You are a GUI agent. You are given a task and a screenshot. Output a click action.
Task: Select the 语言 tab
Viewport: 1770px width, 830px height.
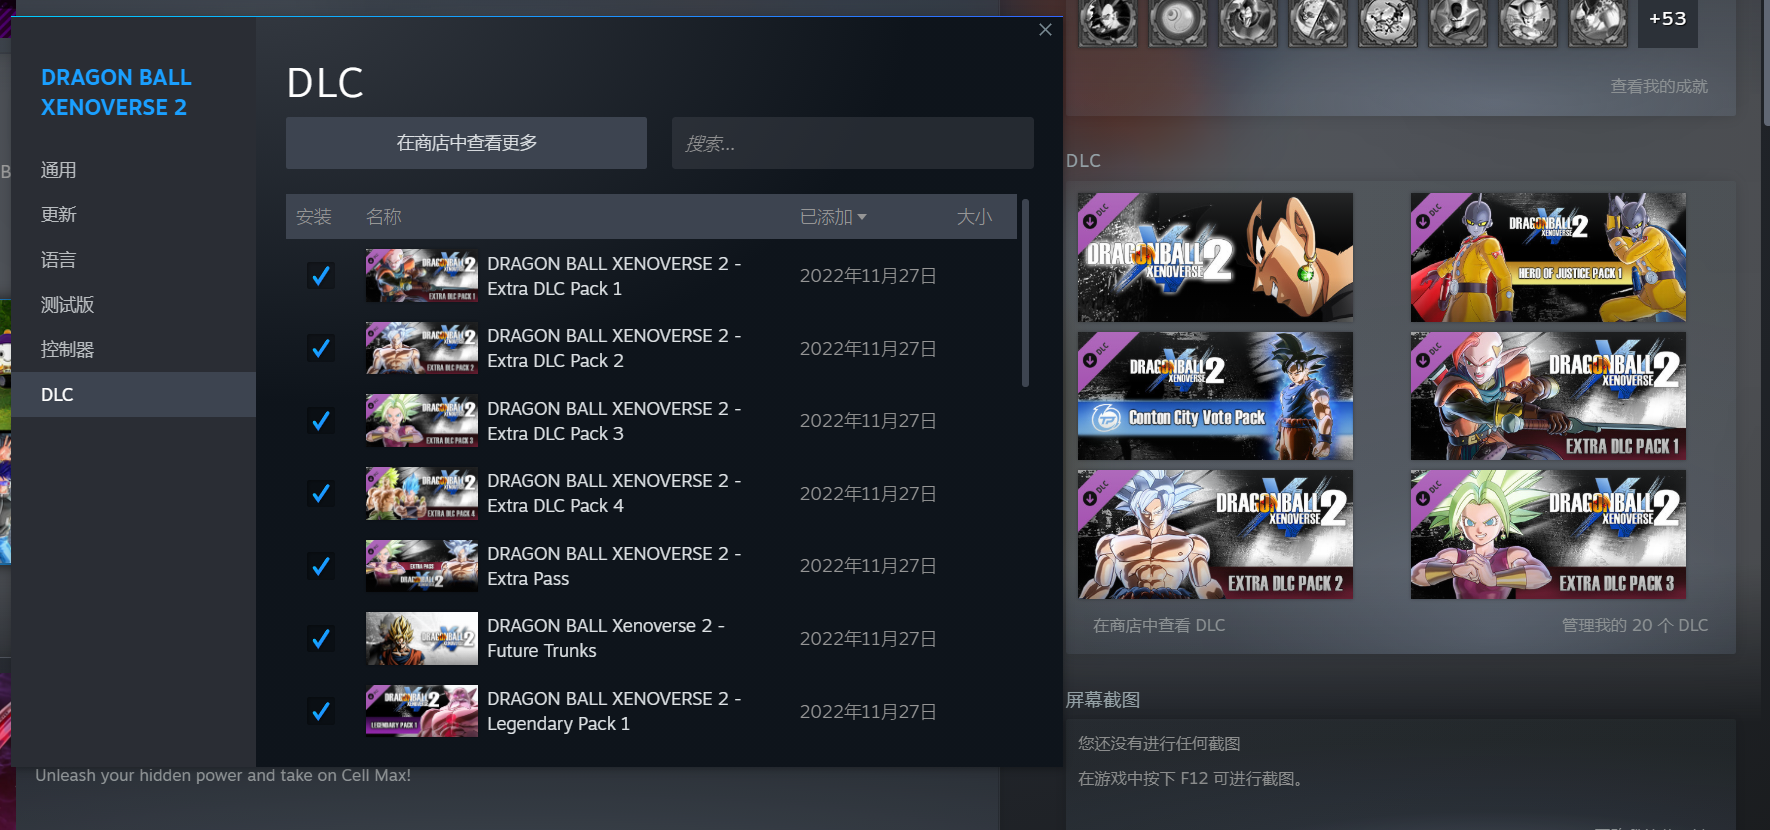(134, 260)
